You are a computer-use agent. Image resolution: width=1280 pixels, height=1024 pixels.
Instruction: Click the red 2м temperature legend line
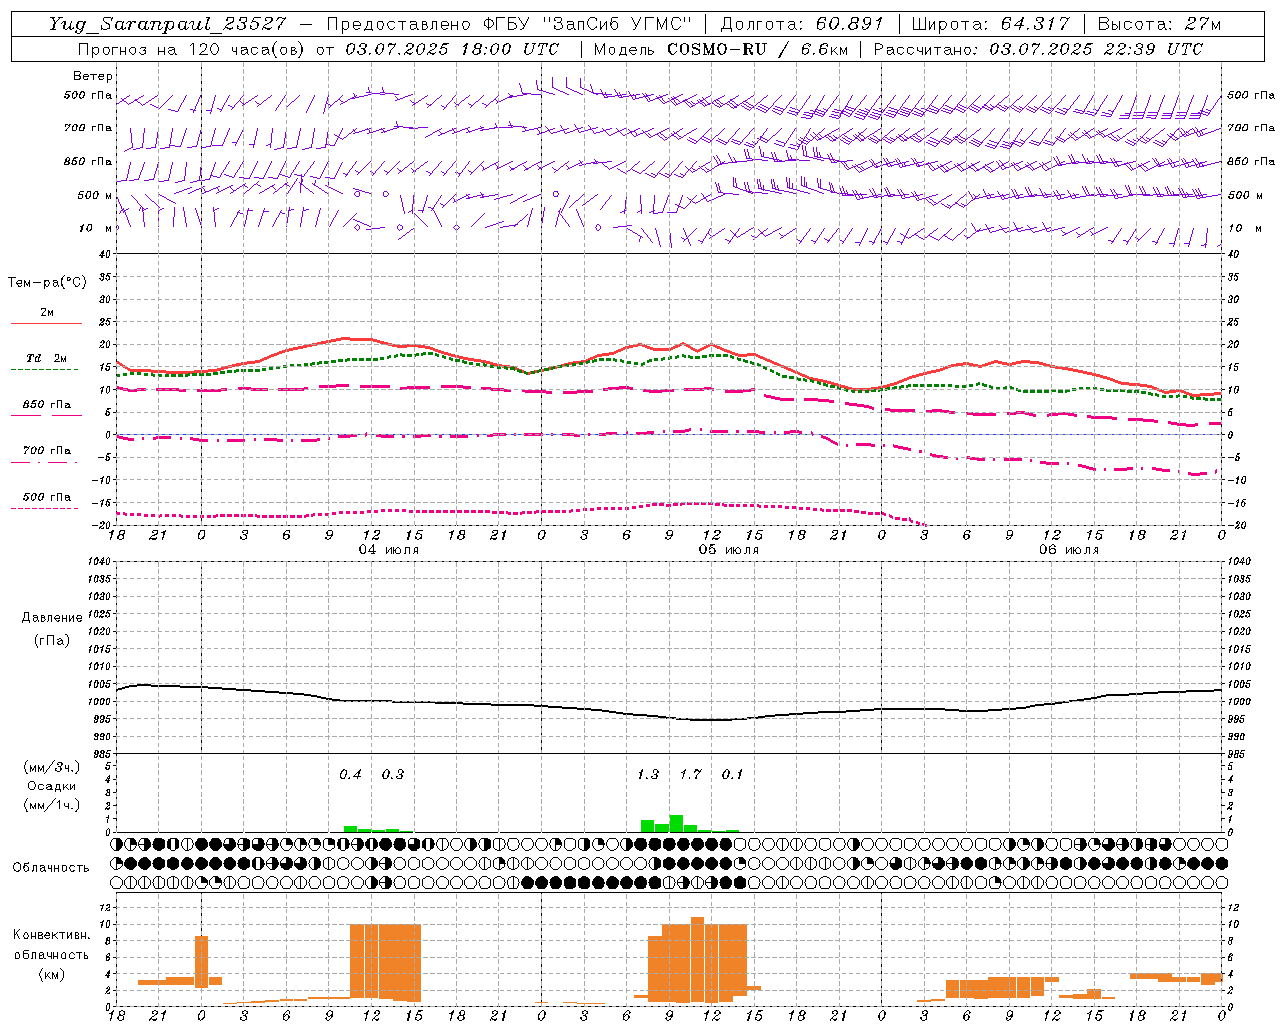click(x=46, y=324)
